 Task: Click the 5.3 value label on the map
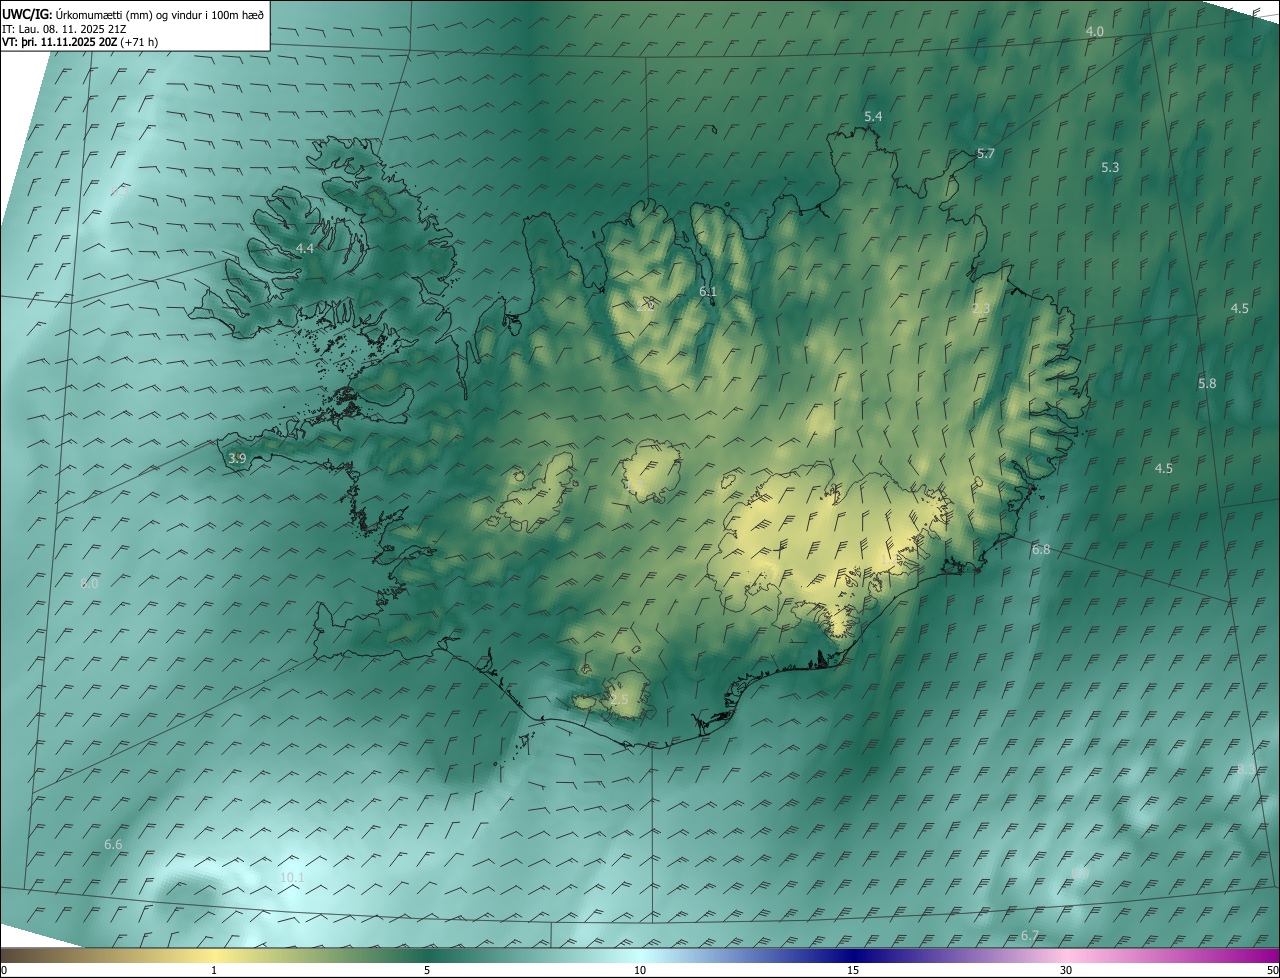(x=1110, y=168)
